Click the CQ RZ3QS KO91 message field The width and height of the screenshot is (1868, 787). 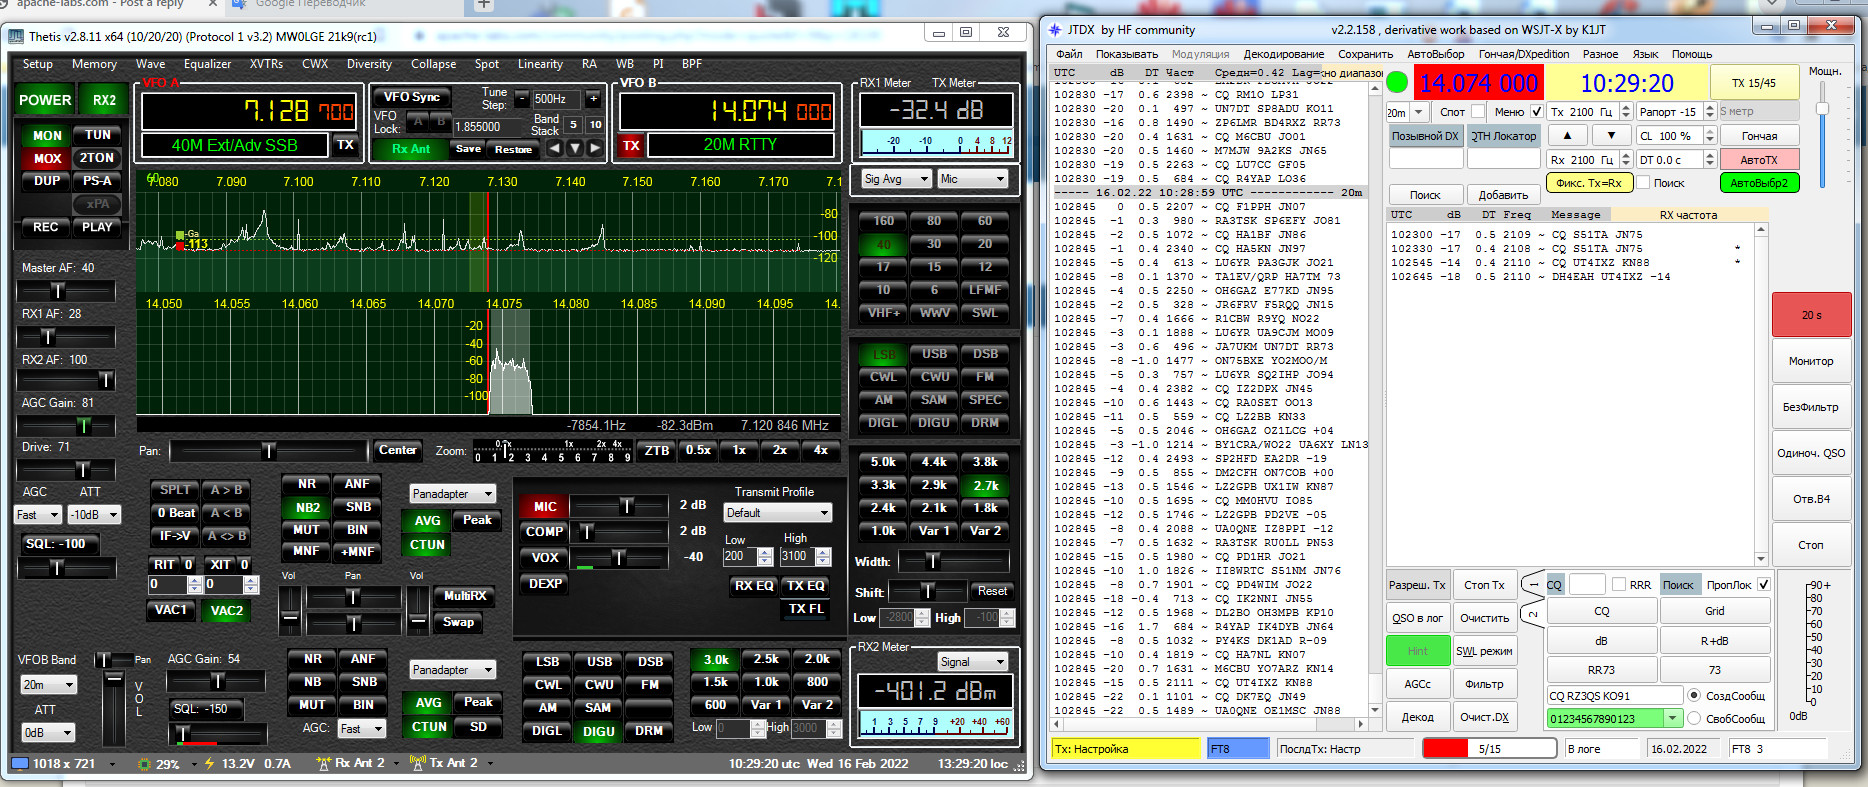[x=1614, y=695]
